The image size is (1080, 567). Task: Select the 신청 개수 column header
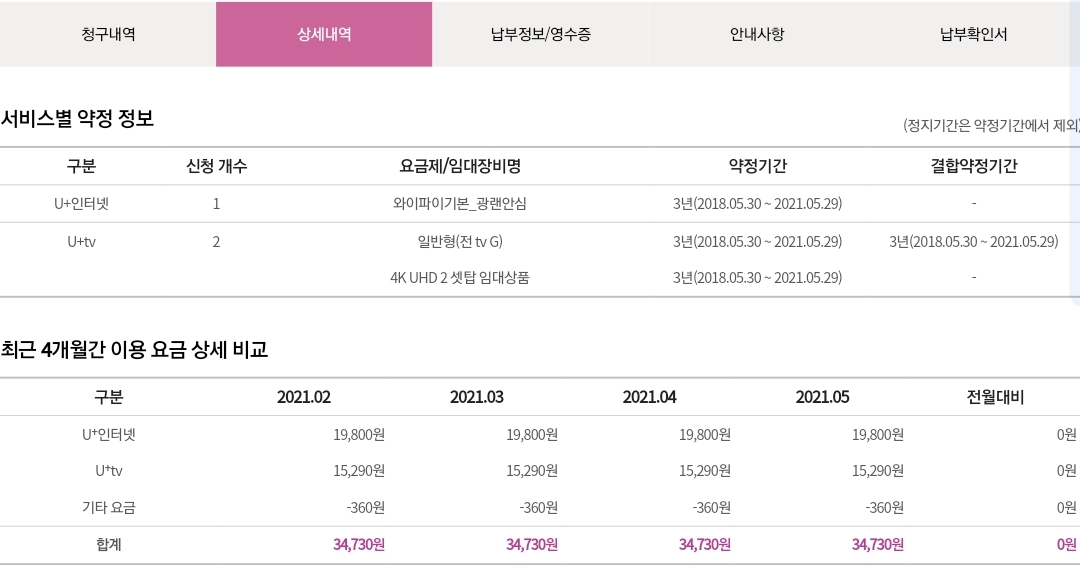216,166
